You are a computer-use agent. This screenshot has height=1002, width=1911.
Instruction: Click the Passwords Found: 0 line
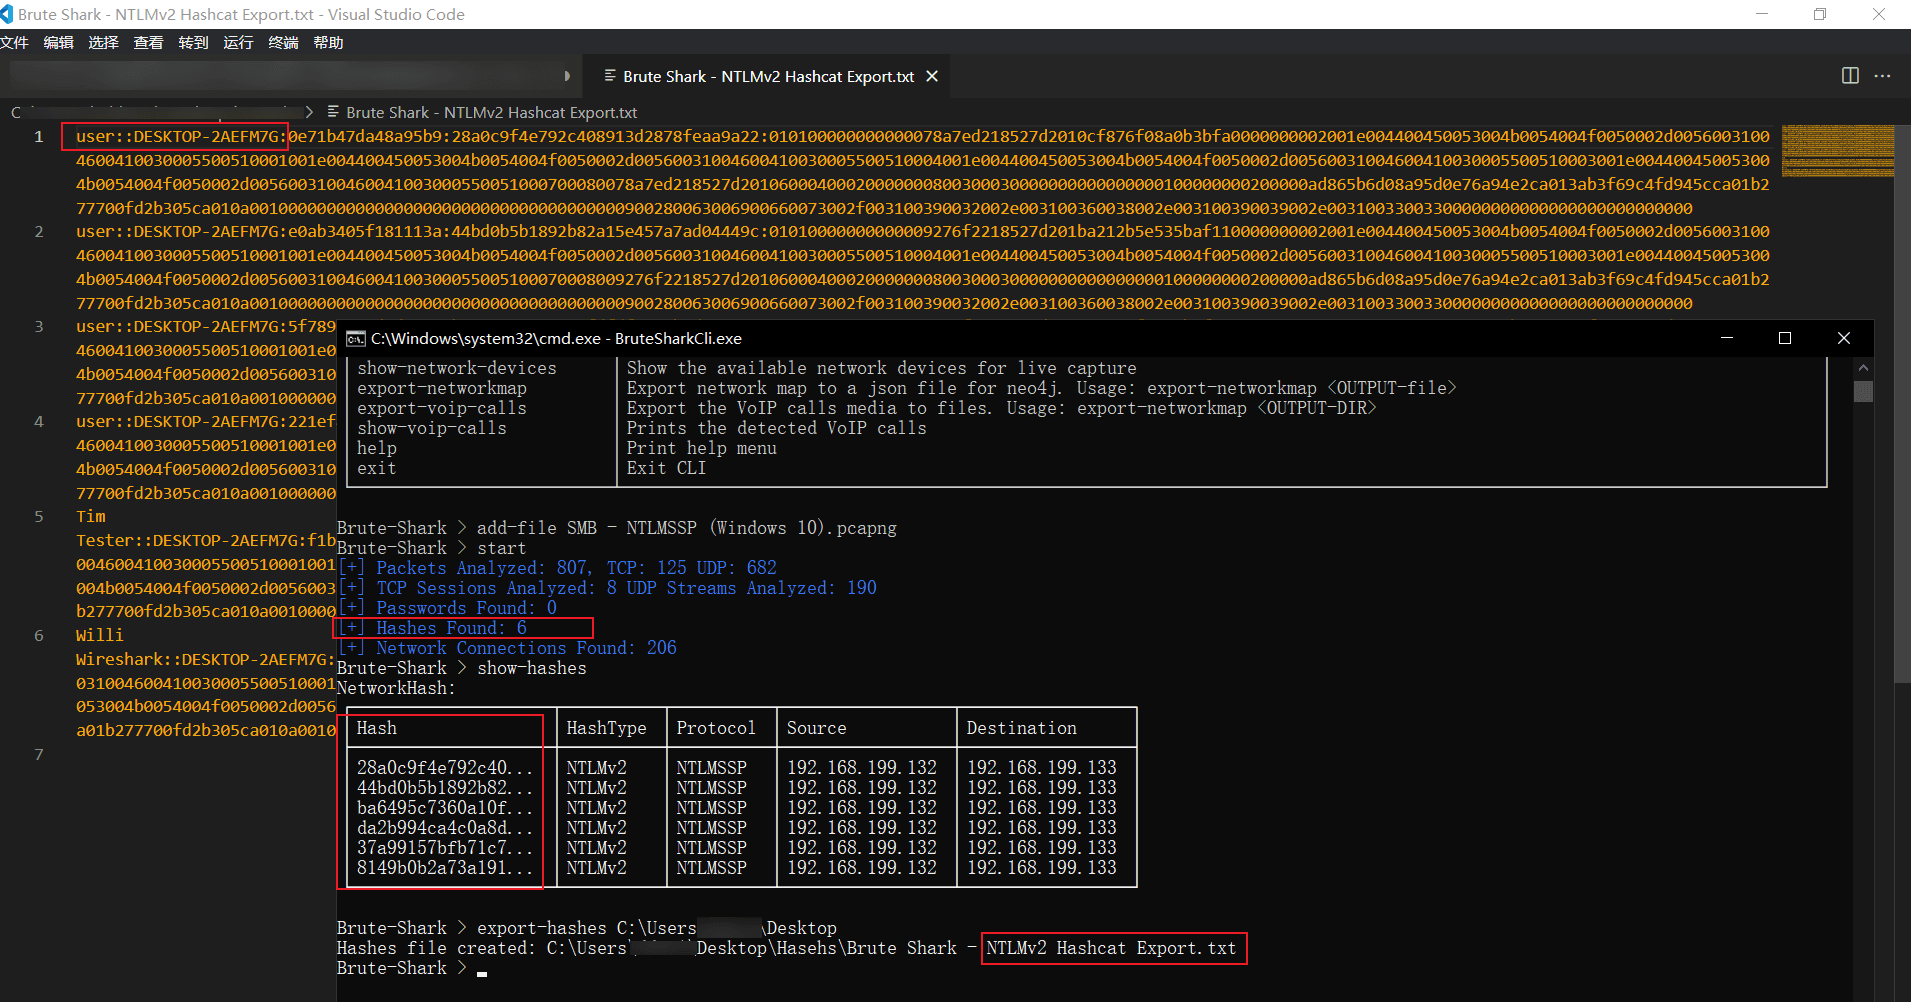click(448, 608)
